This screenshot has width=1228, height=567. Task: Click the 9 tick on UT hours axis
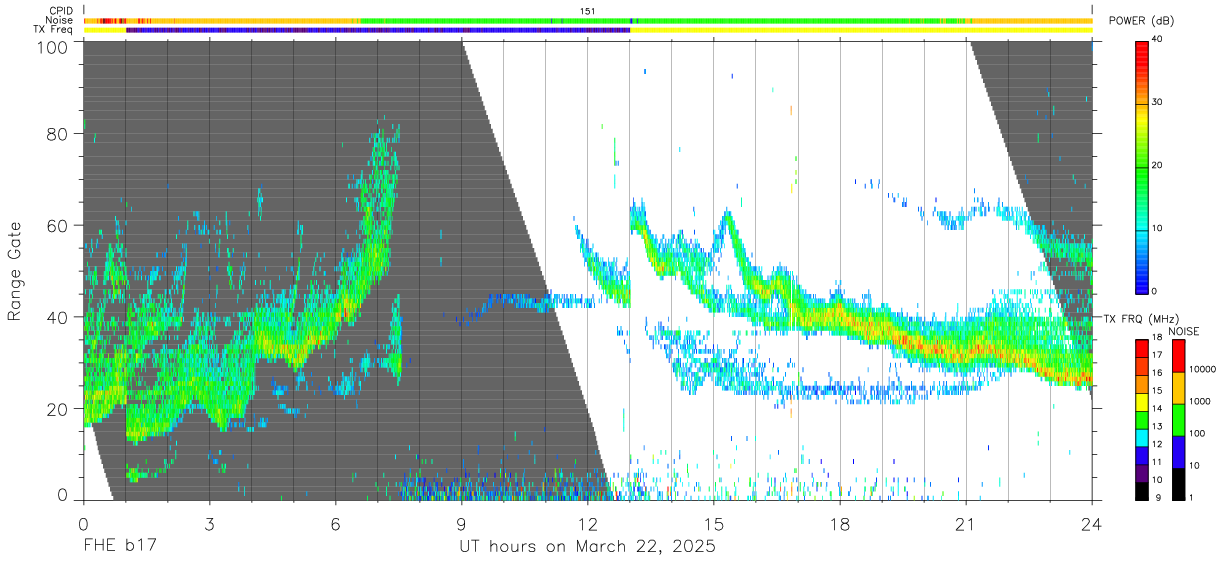(461, 523)
